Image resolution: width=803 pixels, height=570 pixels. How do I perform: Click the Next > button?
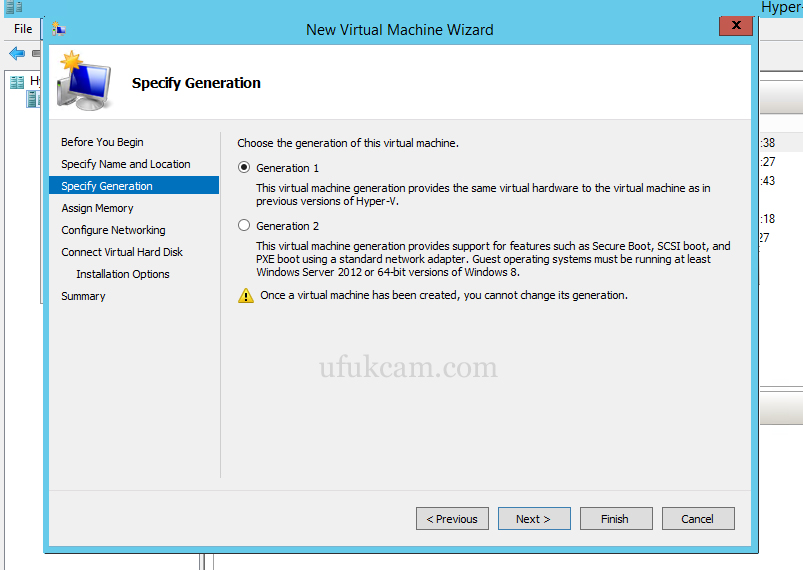click(534, 519)
